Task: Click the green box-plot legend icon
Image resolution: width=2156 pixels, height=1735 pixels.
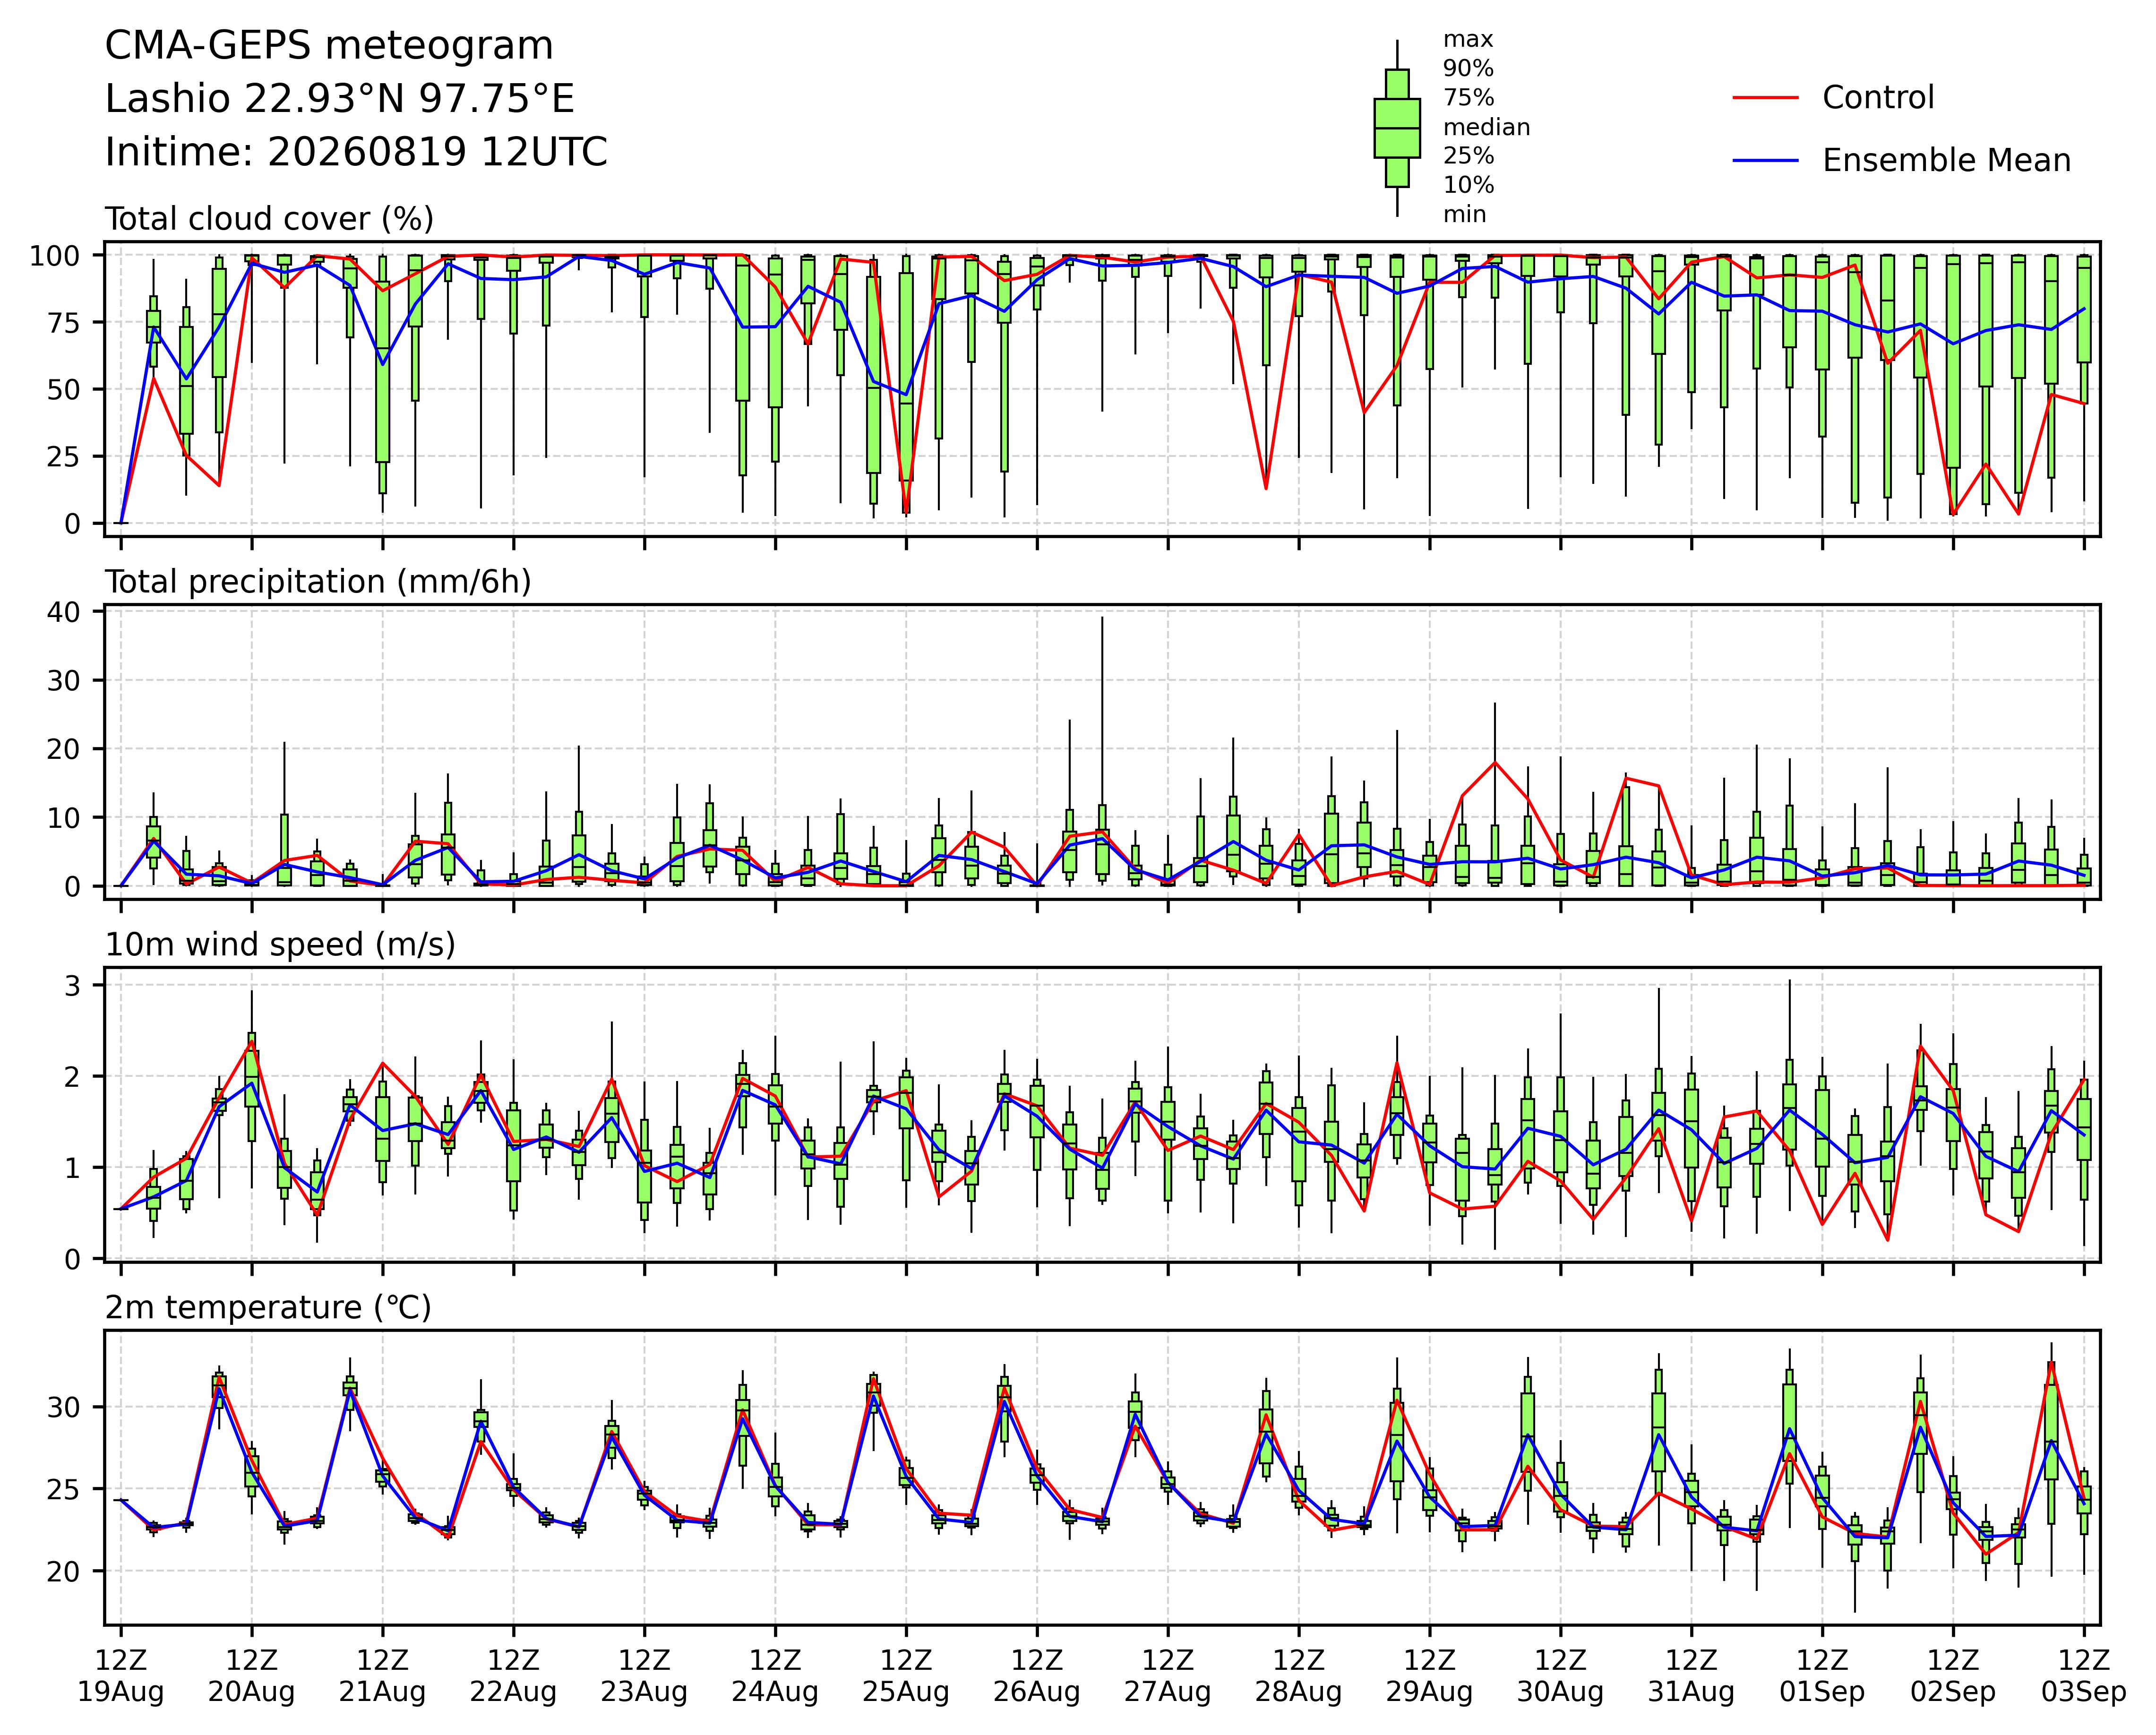Action: pyautogui.click(x=1397, y=128)
